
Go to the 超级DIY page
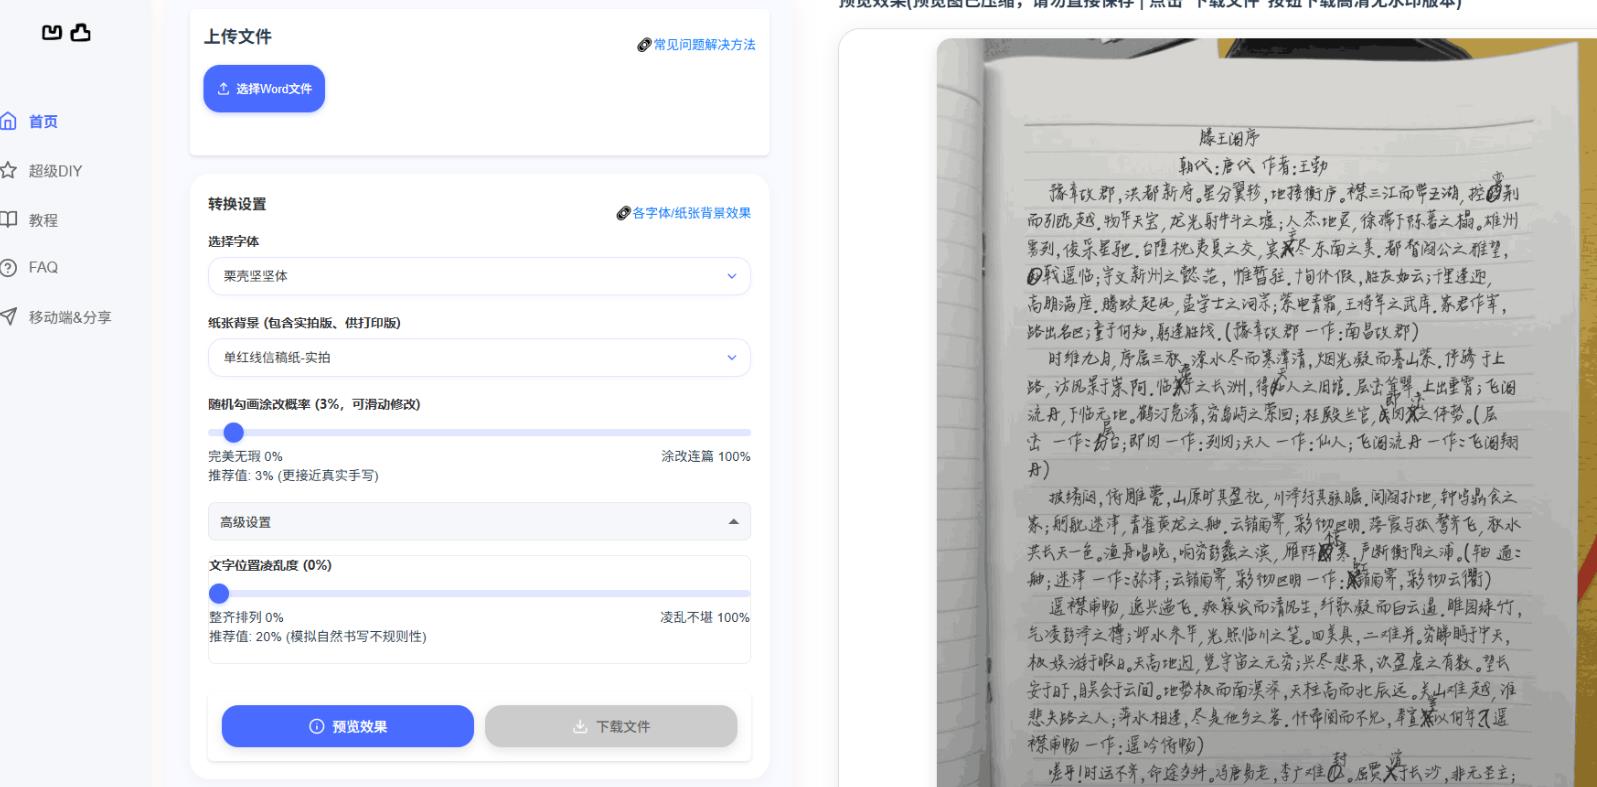tap(55, 170)
